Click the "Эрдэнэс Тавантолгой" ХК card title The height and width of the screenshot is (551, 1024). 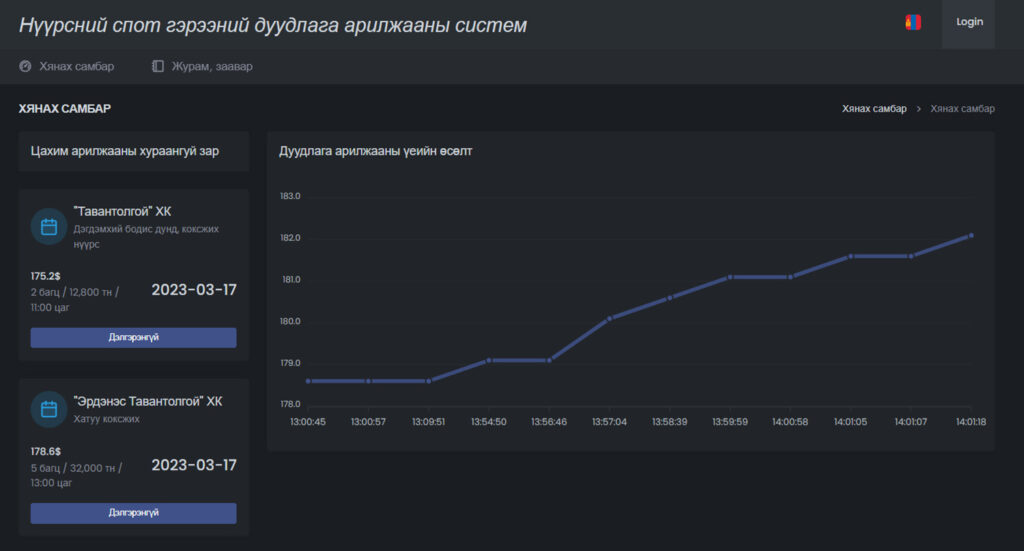[x=148, y=401]
